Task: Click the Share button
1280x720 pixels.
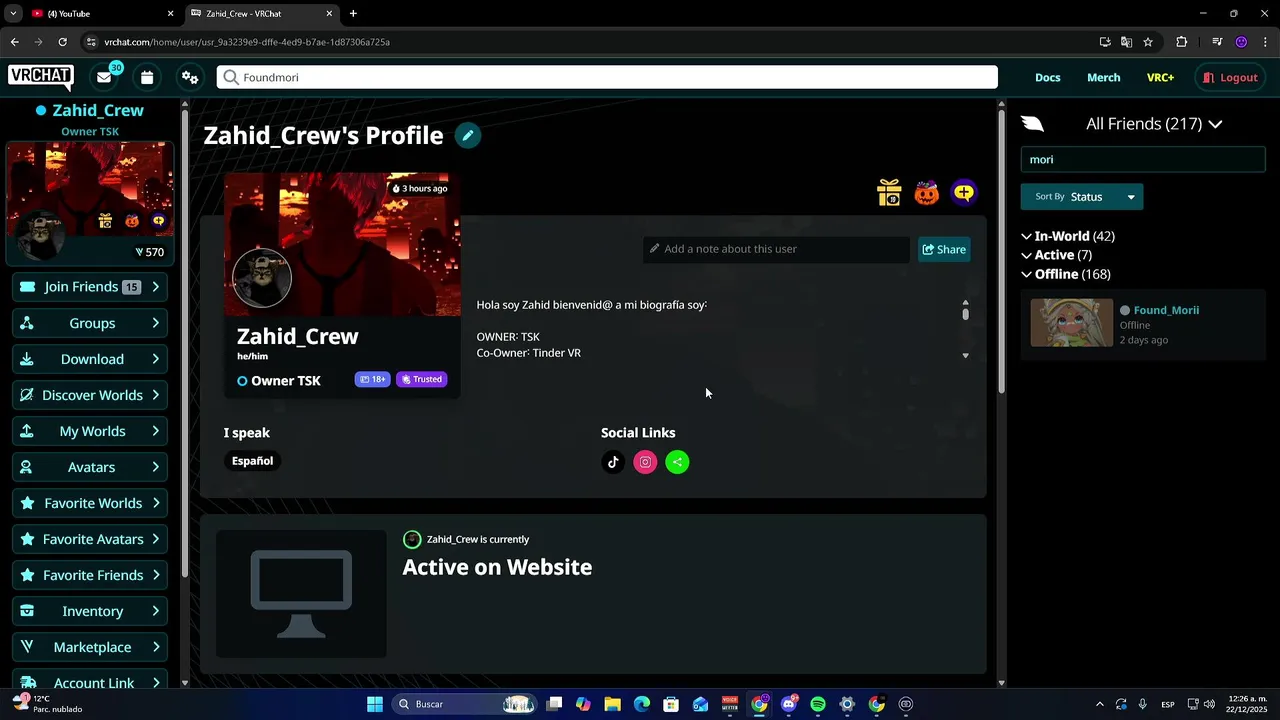Action: (944, 249)
